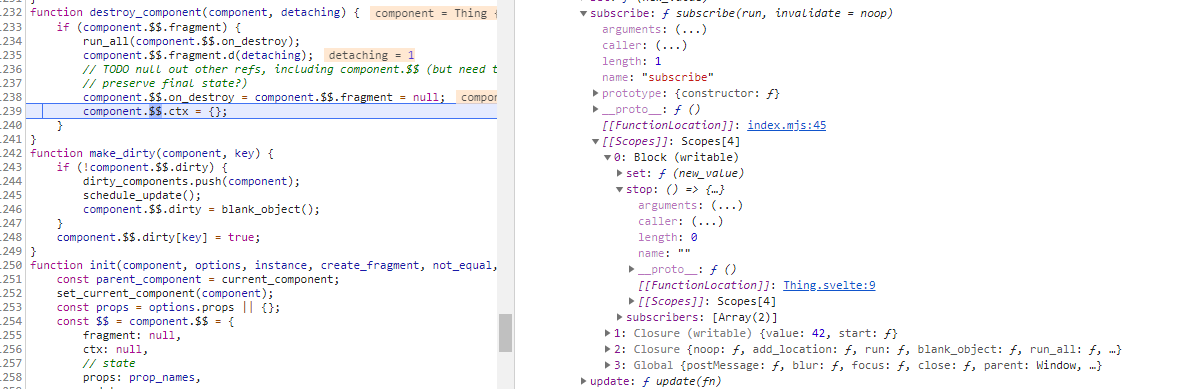Expand [[Scopes]] under the stop function

click(632, 301)
